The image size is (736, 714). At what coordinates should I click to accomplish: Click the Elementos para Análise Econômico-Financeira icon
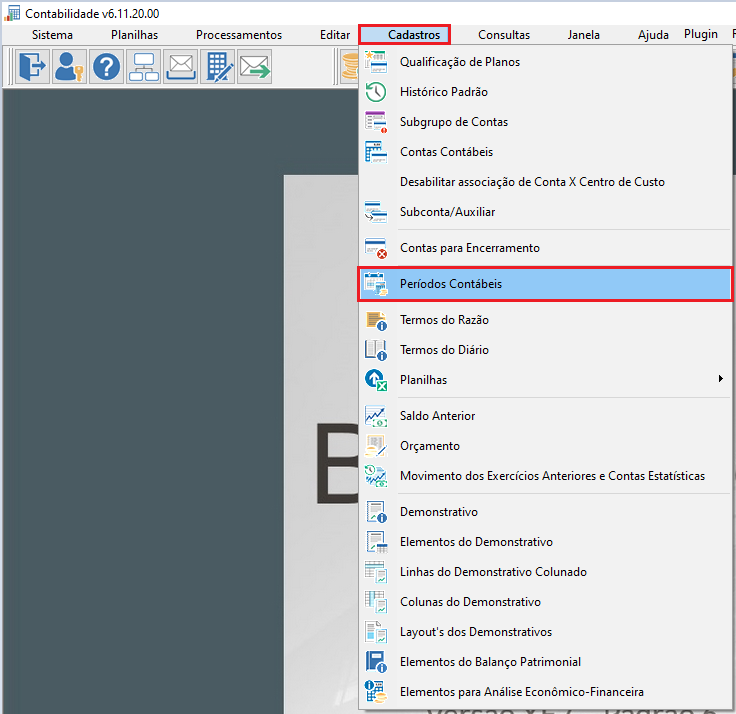click(376, 692)
